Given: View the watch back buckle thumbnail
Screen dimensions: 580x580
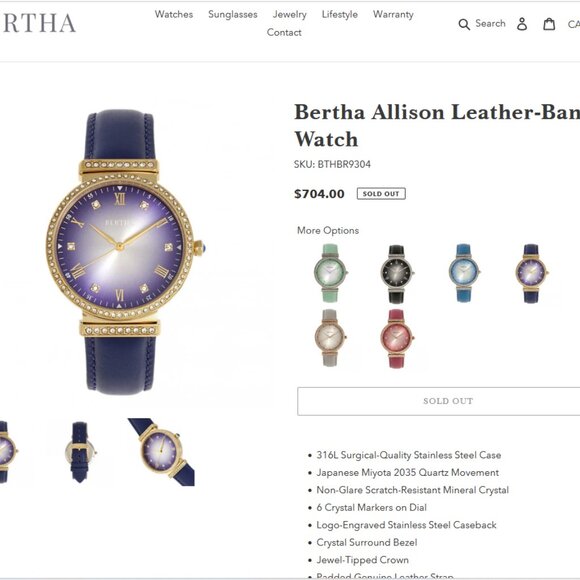Looking at the screenshot, I should 80,452.
